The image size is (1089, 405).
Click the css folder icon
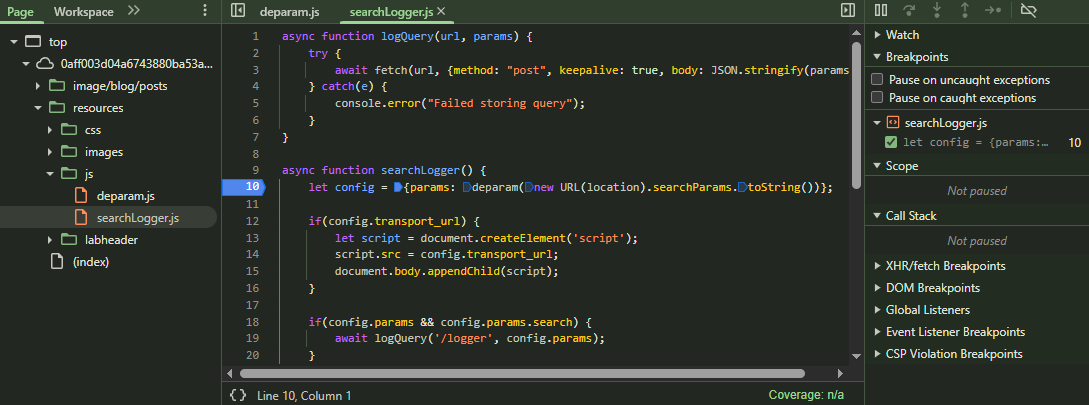click(69, 130)
